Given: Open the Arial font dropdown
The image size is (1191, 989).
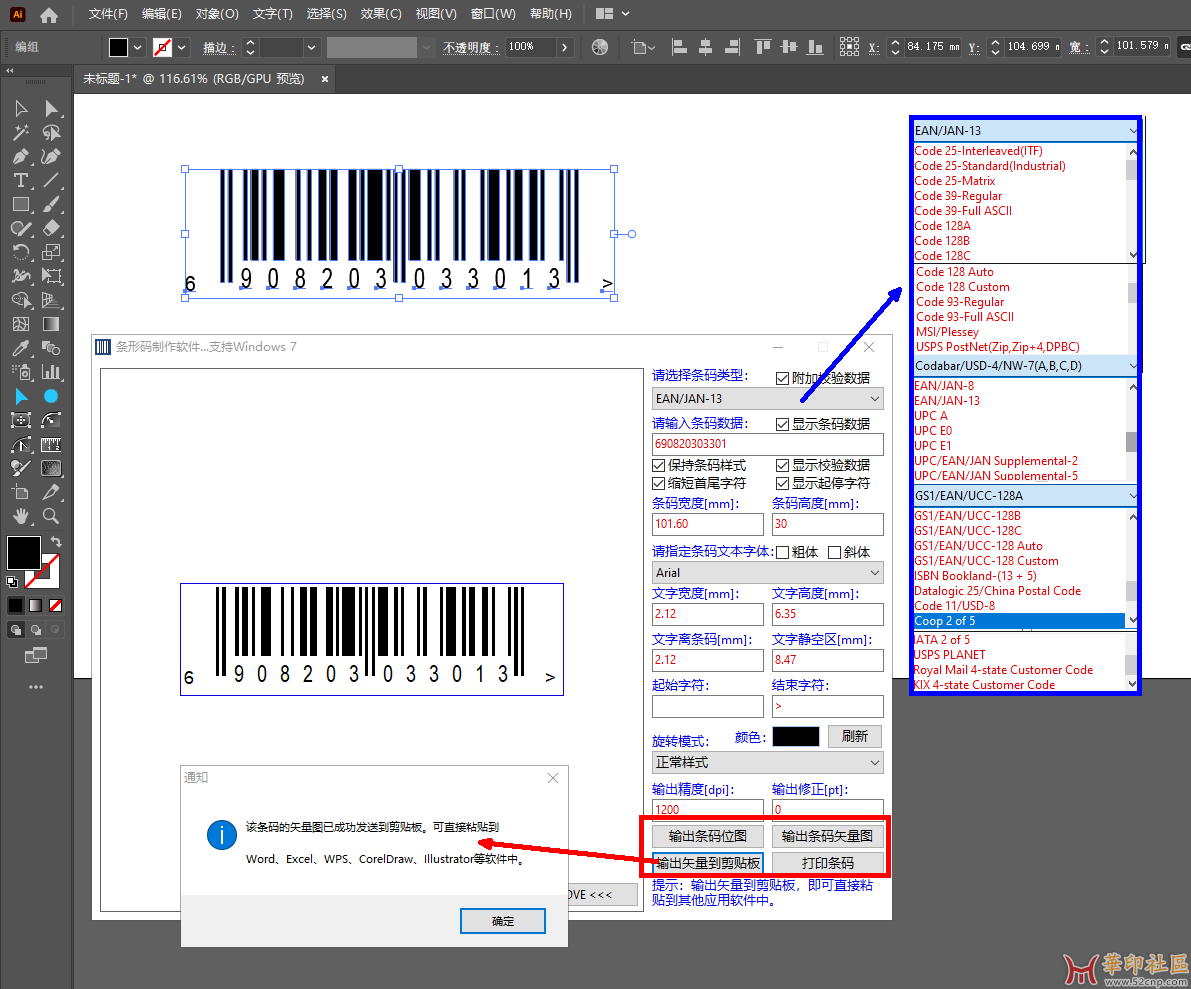Looking at the screenshot, I should pos(768,573).
